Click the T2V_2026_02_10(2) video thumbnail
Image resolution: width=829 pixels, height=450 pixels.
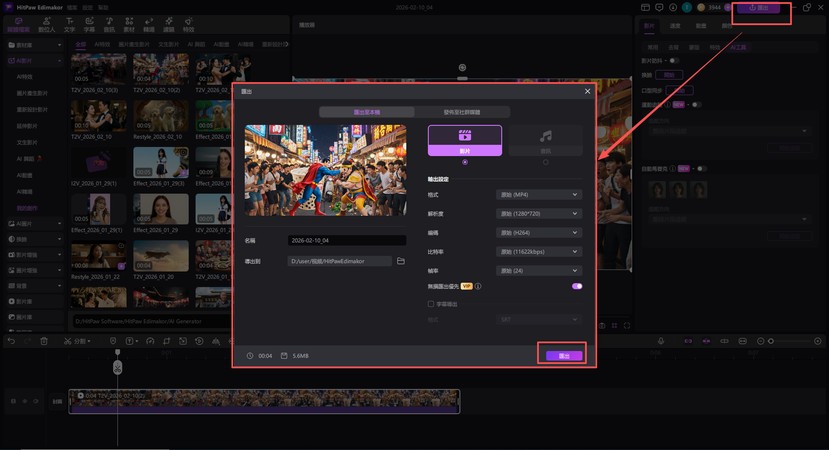pyautogui.click(x=160, y=70)
